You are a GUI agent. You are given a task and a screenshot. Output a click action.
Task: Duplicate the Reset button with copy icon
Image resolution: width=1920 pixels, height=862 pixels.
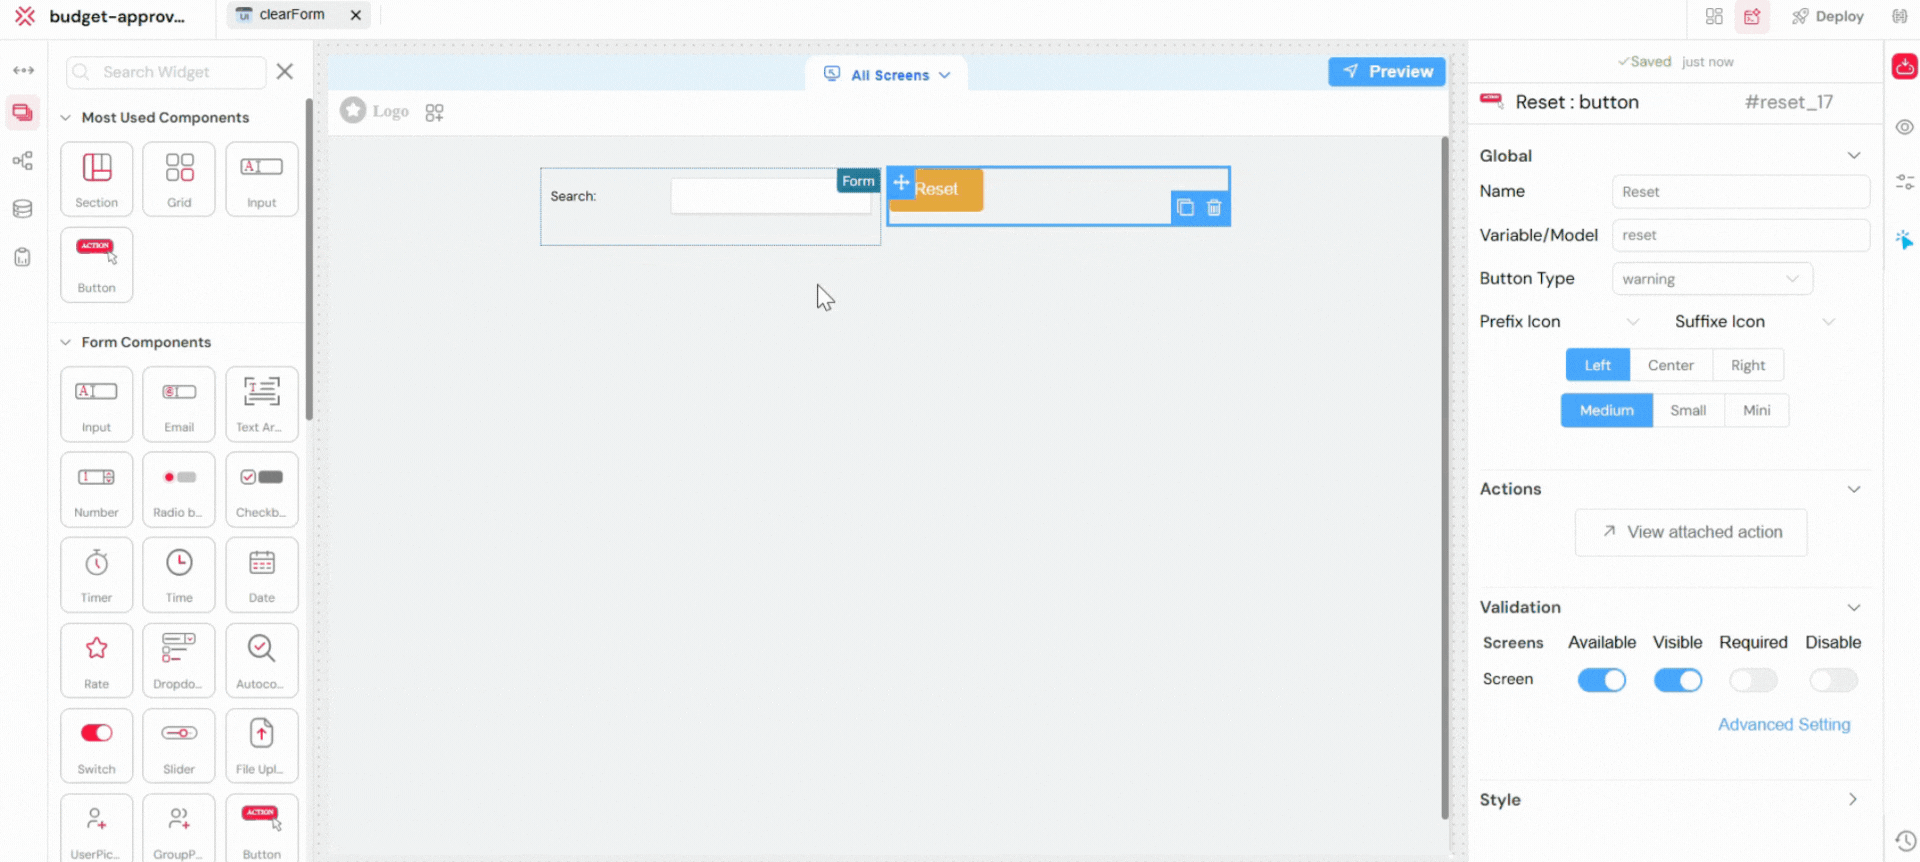[x=1185, y=208]
